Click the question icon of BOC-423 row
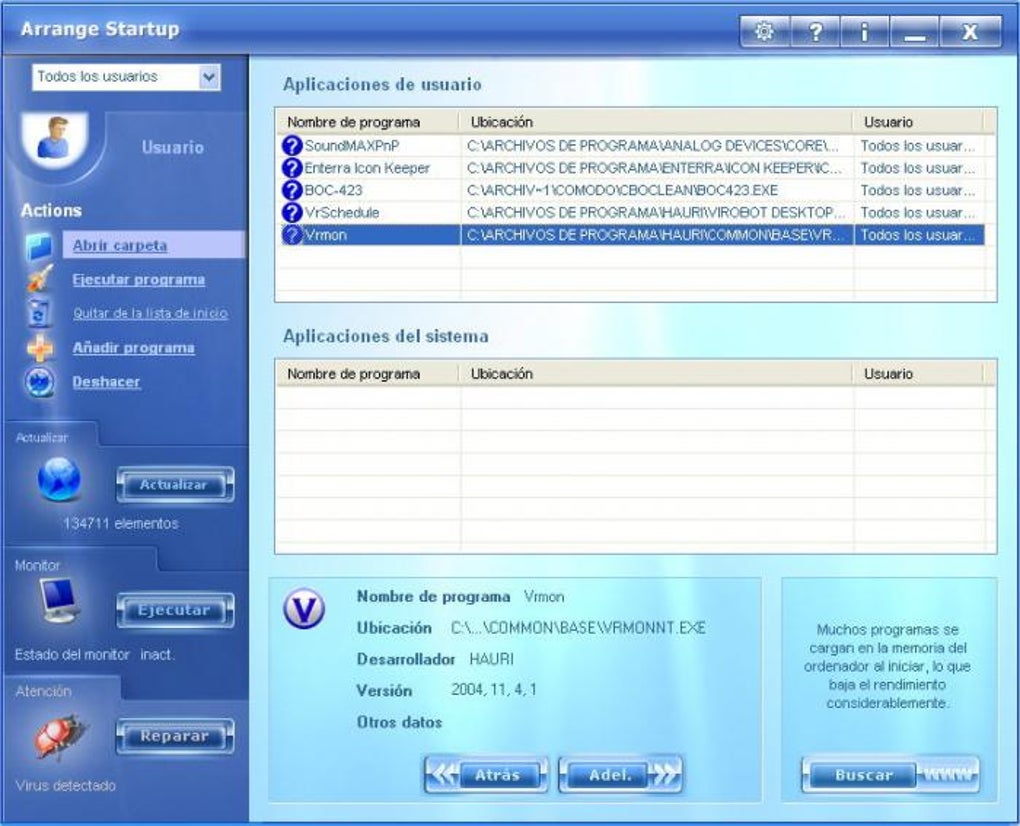This screenshot has width=1020, height=826. coord(292,190)
